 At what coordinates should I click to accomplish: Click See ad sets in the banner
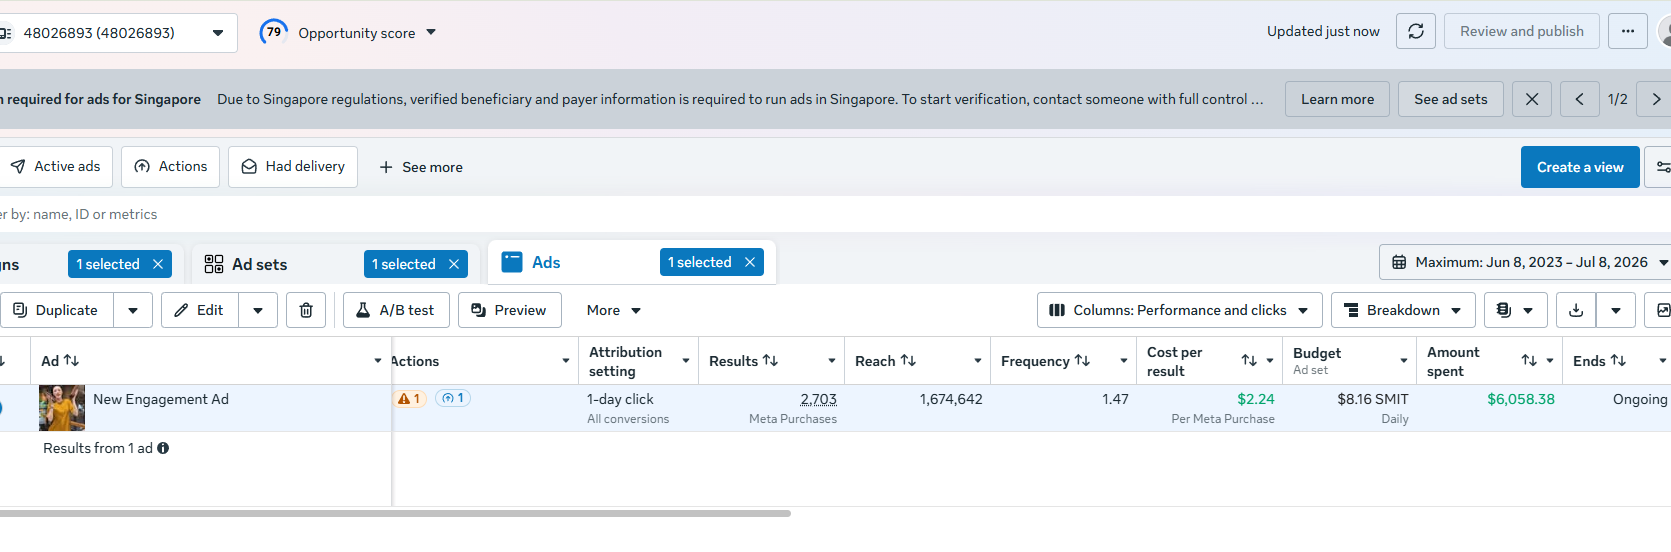(1450, 99)
